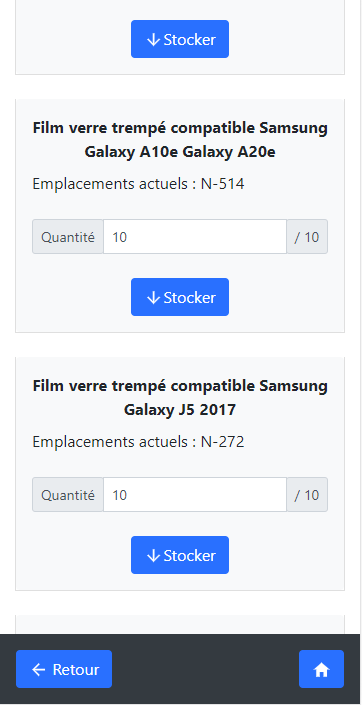The height and width of the screenshot is (705, 362).
Task: Go to the home page via house icon
Action: [321, 669]
